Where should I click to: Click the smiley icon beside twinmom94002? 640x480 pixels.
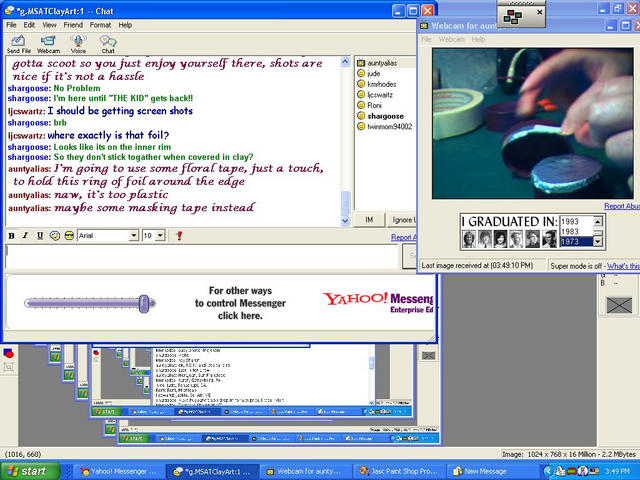pyautogui.click(x=361, y=127)
